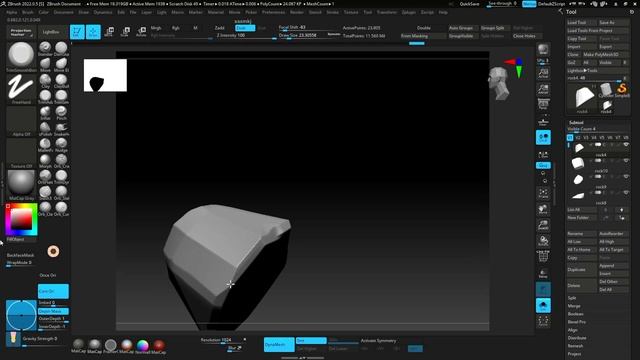The width and height of the screenshot is (640, 360).
Task: Click the Append button
Action: tap(613, 266)
